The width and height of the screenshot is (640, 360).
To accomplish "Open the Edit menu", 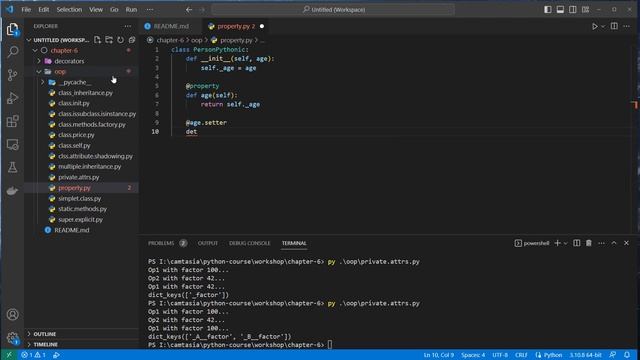I will 44,9.
